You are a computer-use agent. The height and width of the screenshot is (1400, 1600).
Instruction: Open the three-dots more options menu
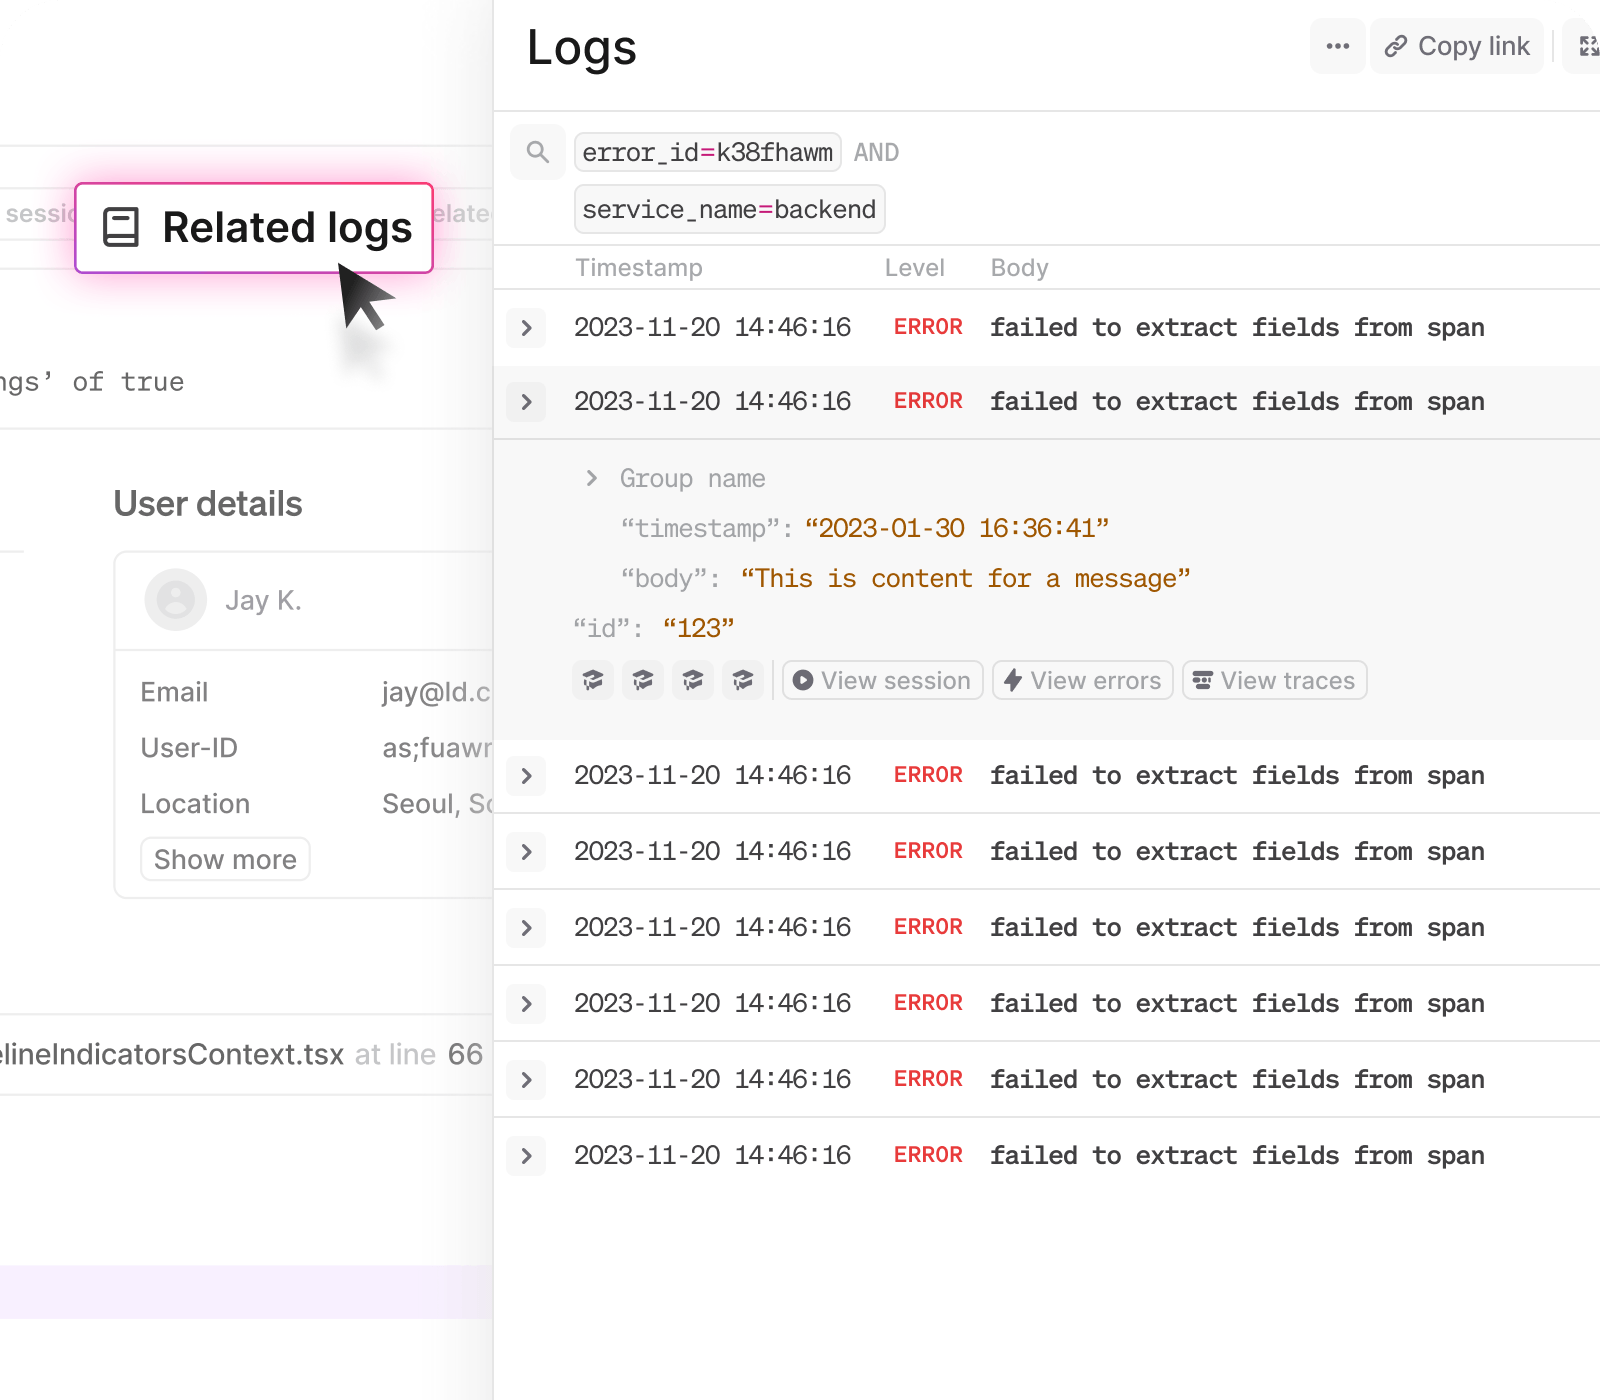(1337, 46)
